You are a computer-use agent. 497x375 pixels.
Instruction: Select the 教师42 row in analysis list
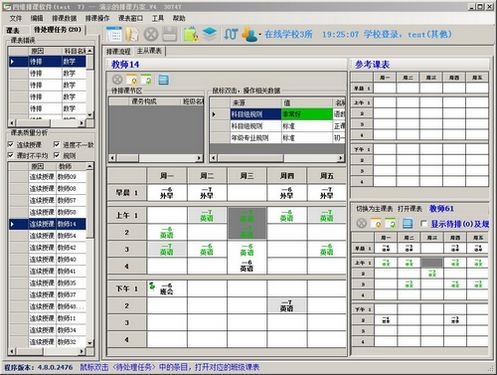(47, 247)
